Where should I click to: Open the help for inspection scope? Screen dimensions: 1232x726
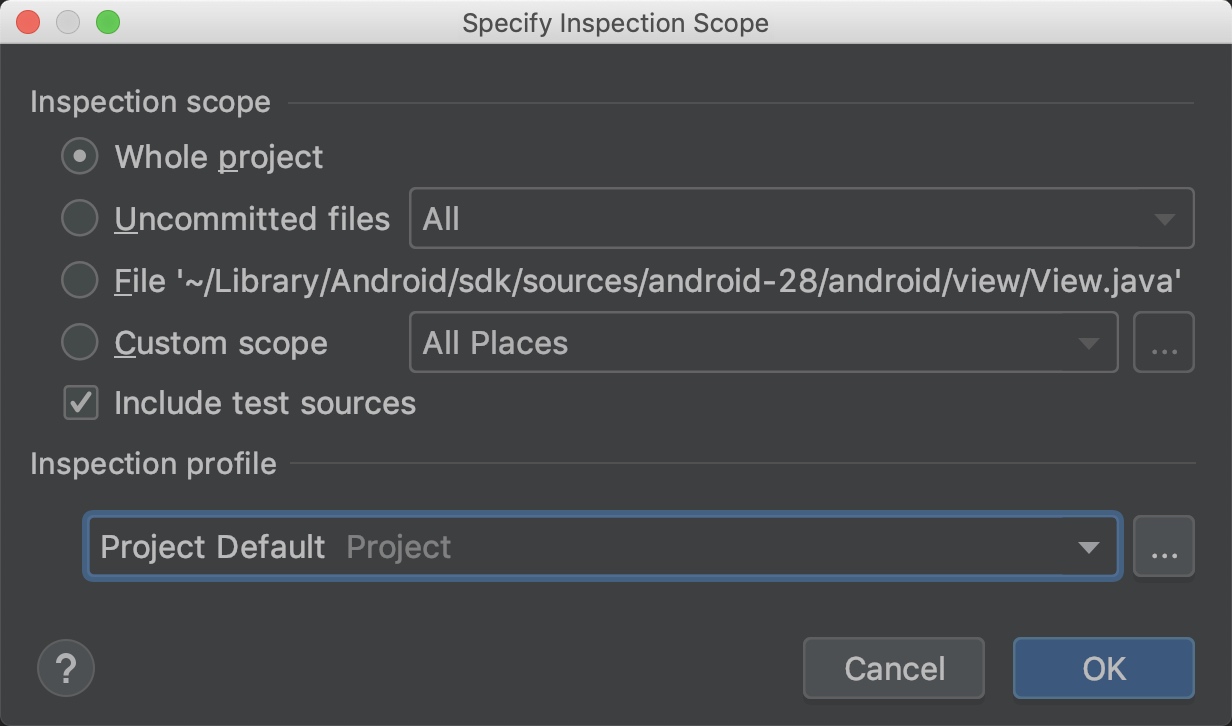tap(65, 667)
